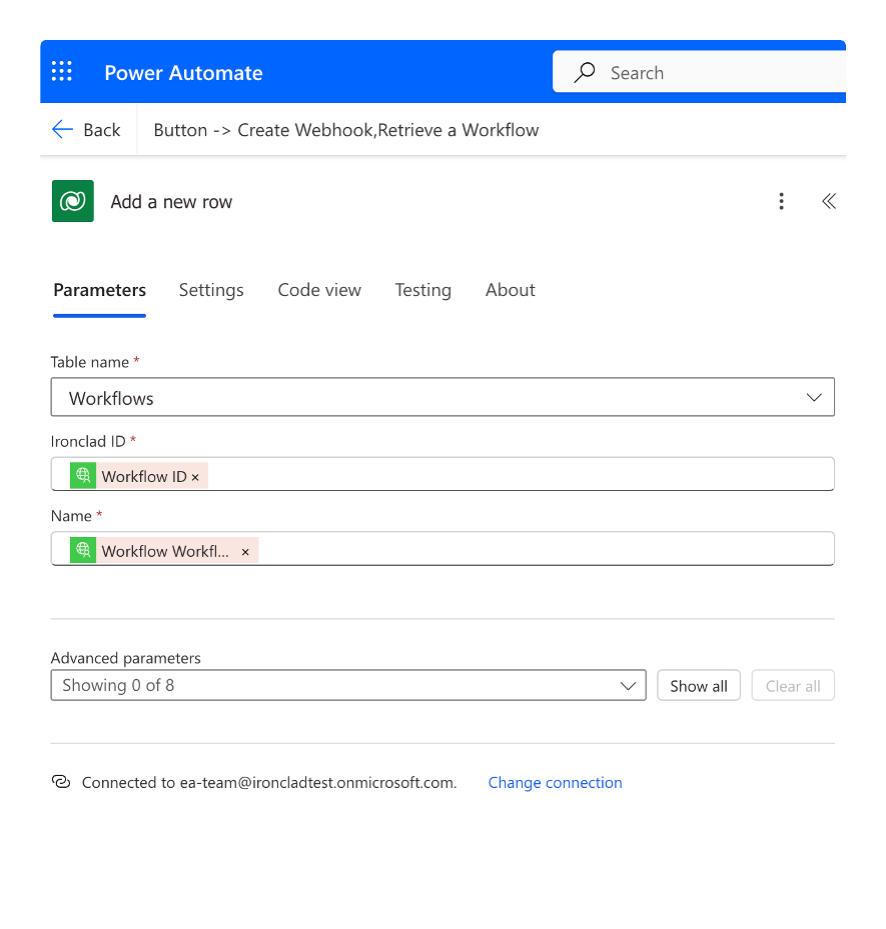Viewport: 886px width, 929px height.
Task: Click the Workflow Workfl... token icon
Action: click(83, 550)
